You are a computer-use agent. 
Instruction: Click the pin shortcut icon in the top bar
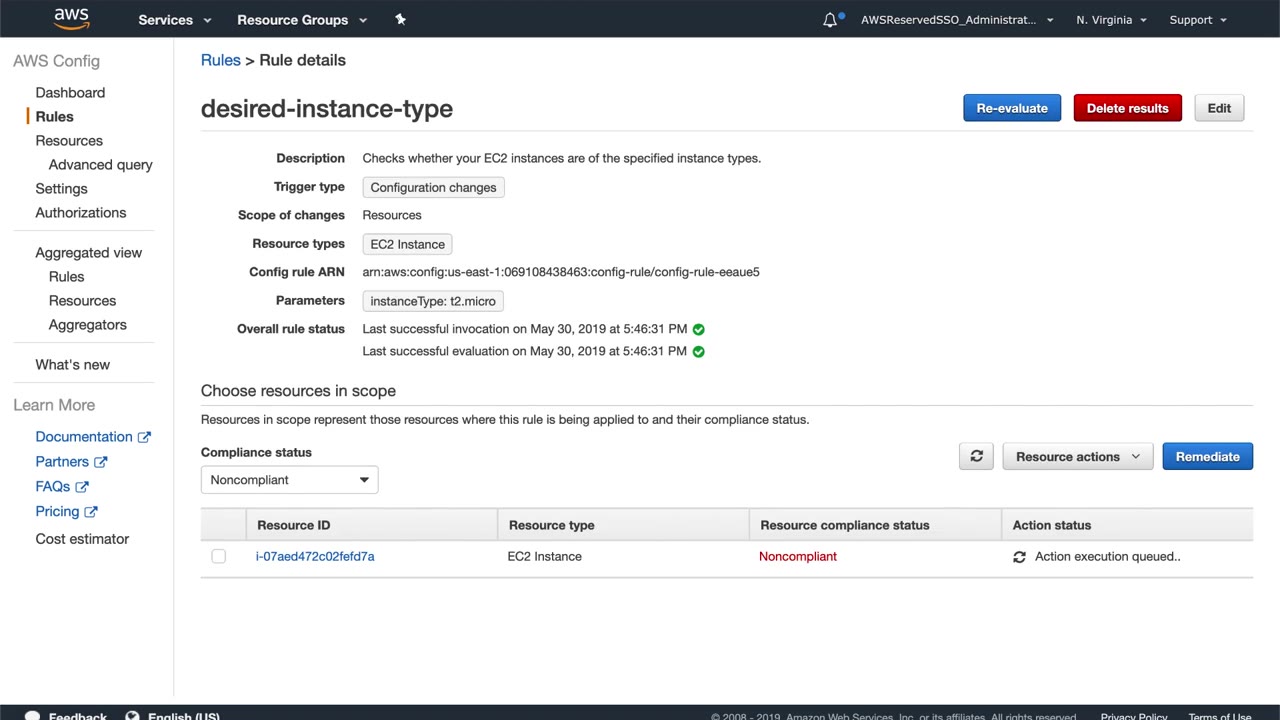[x=400, y=19]
